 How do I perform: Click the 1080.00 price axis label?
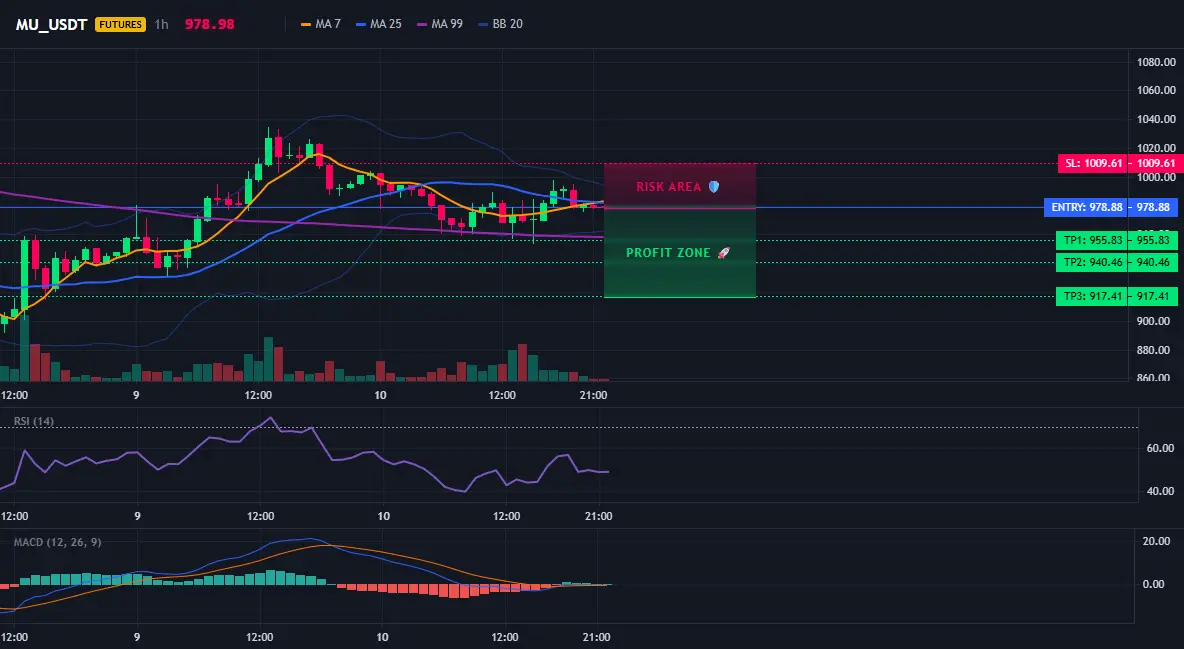1156,62
